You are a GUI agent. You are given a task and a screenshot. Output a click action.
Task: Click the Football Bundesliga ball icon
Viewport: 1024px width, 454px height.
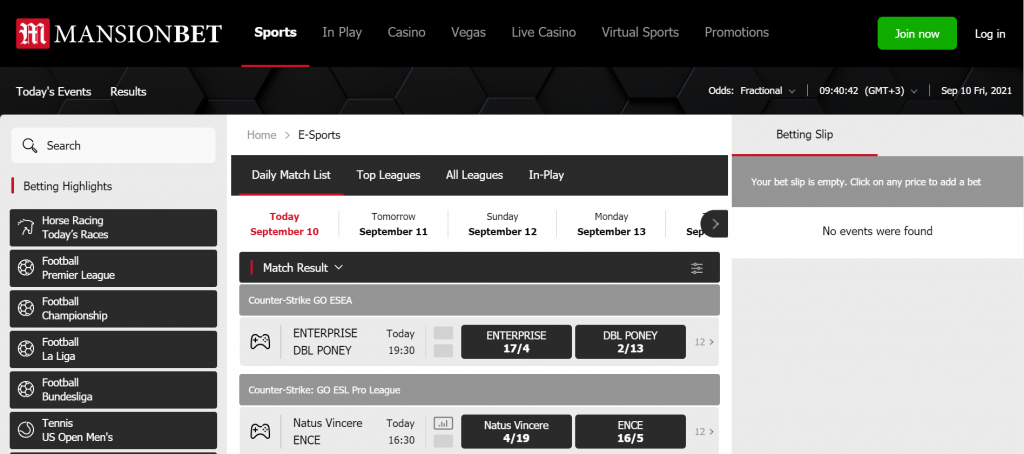click(26, 389)
